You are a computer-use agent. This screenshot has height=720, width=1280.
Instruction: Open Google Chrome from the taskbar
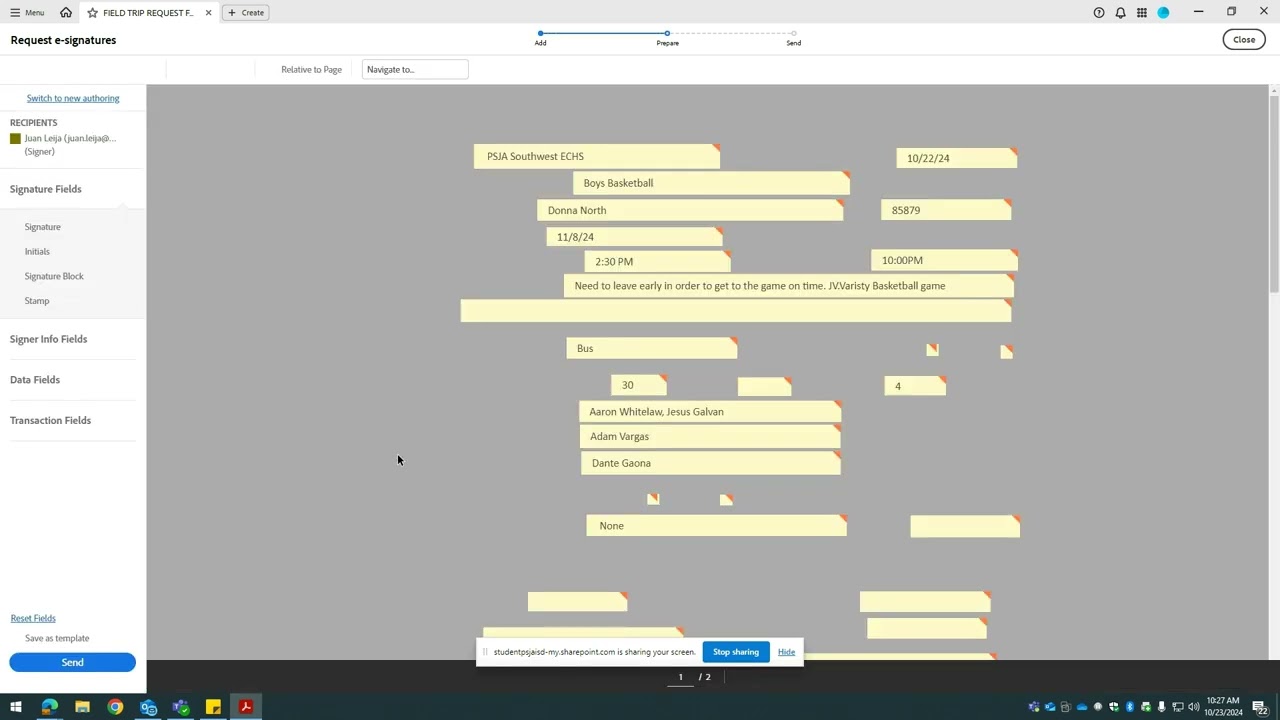115,707
